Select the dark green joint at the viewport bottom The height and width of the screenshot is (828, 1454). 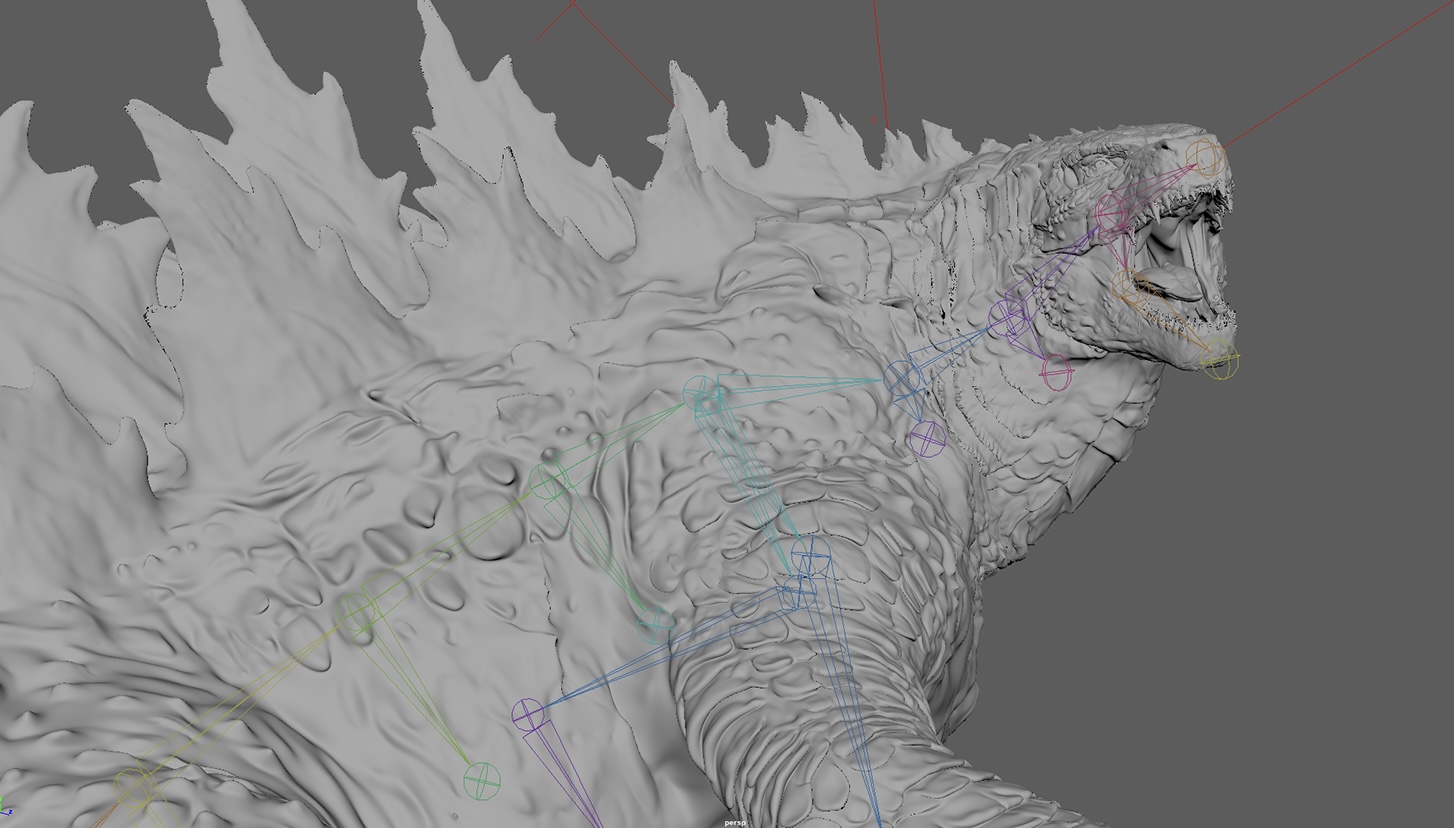tap(481, 780)
